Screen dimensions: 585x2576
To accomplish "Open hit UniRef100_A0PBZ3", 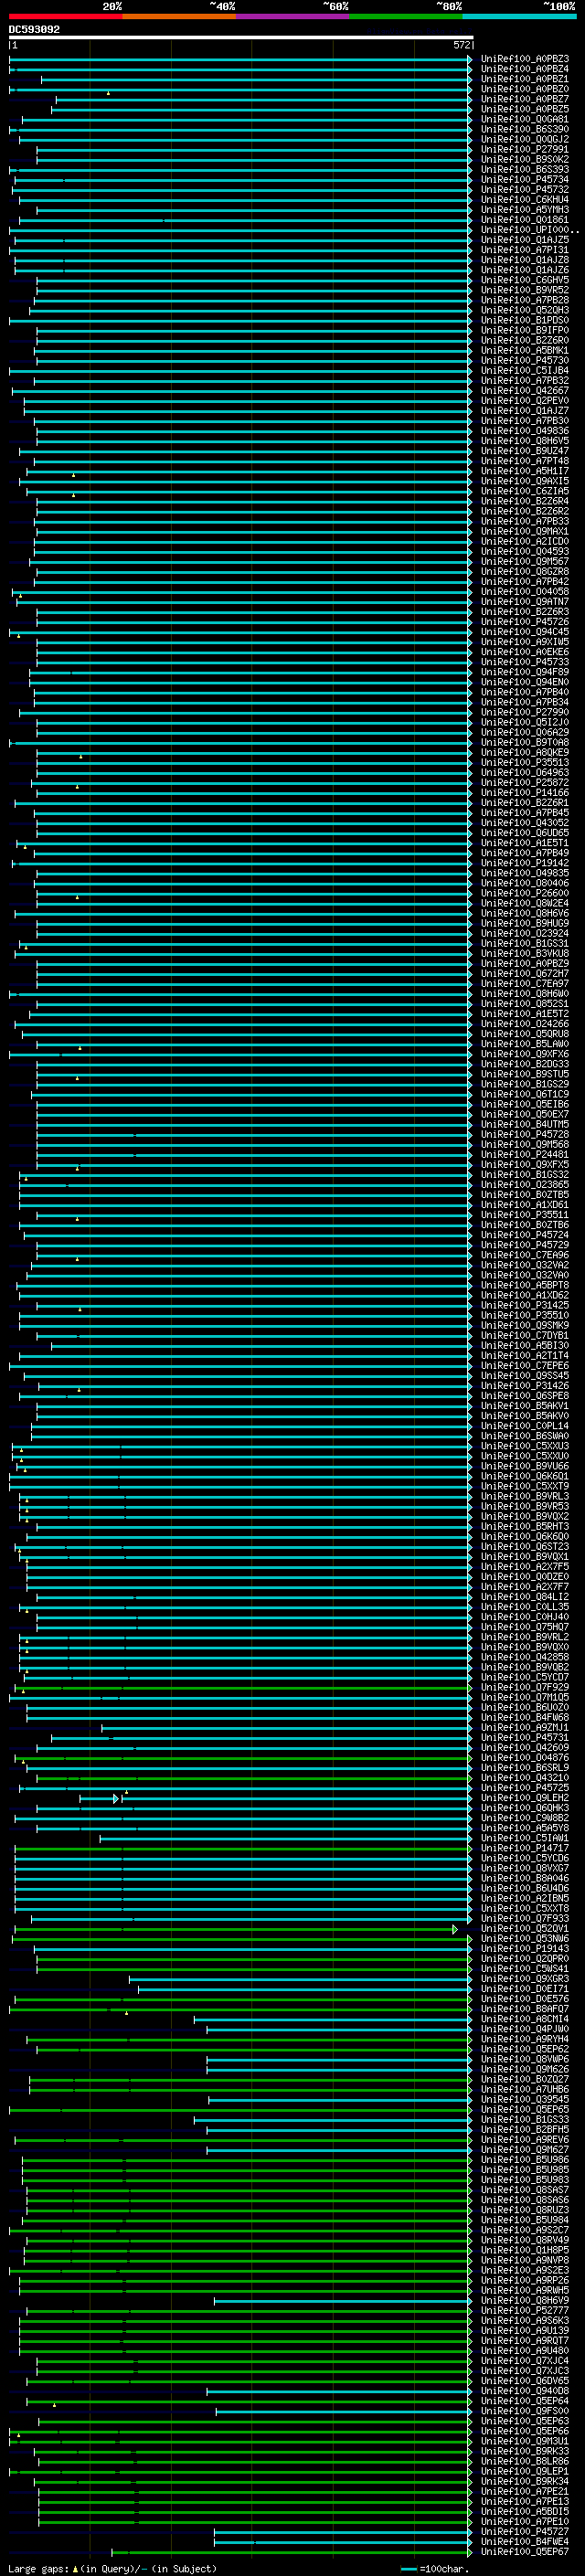I will (x=525, y=59).
